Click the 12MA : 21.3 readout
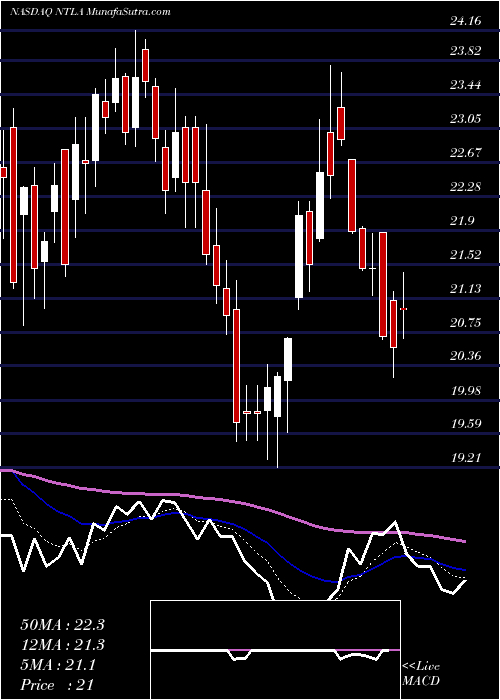 coord(62,645)
